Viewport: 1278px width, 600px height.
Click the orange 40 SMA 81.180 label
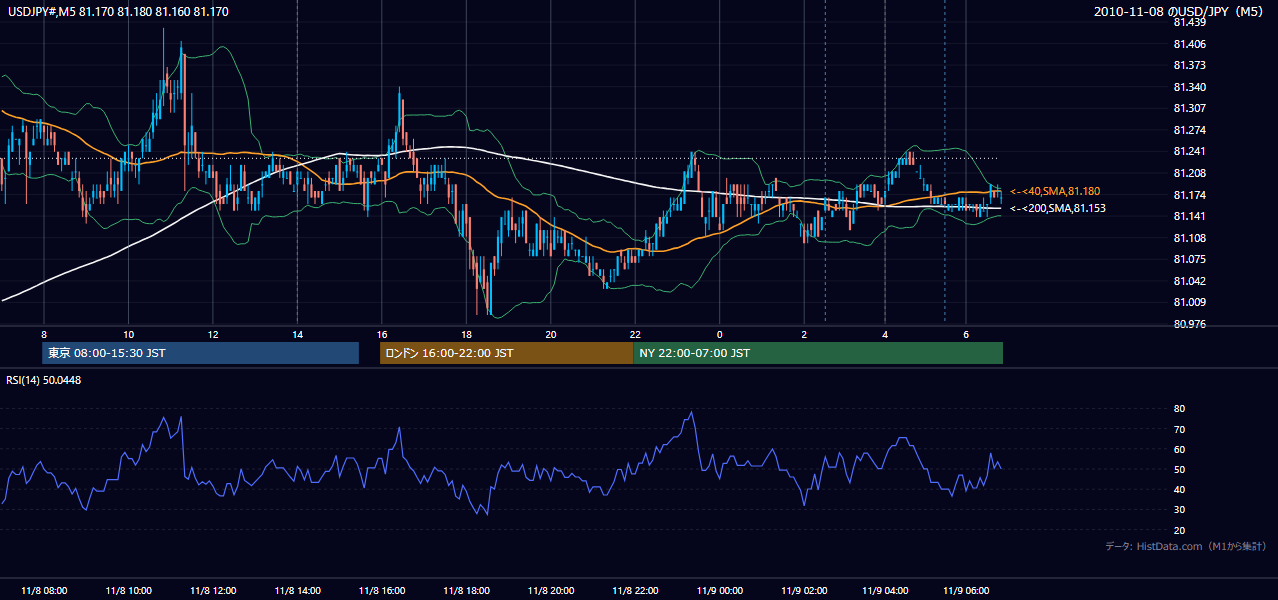click(x=1056, y=191)
